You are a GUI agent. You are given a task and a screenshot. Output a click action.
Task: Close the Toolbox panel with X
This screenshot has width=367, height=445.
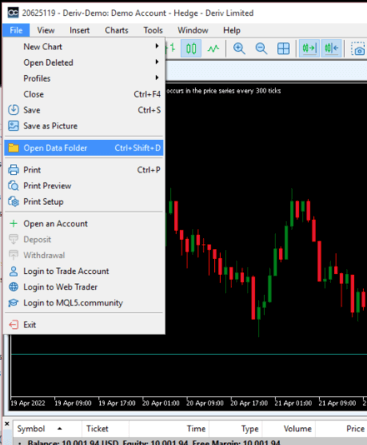tap(7, 424)
